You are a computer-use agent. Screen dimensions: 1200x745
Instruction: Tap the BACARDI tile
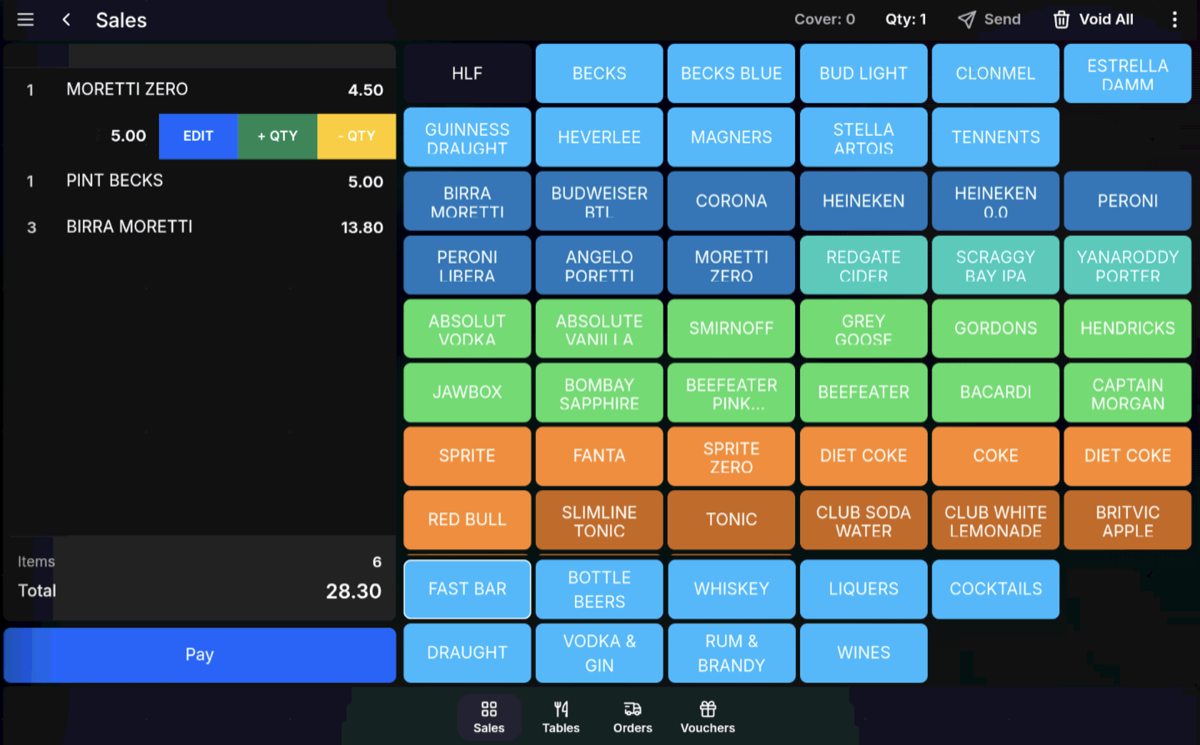click(x=995, y=392)
